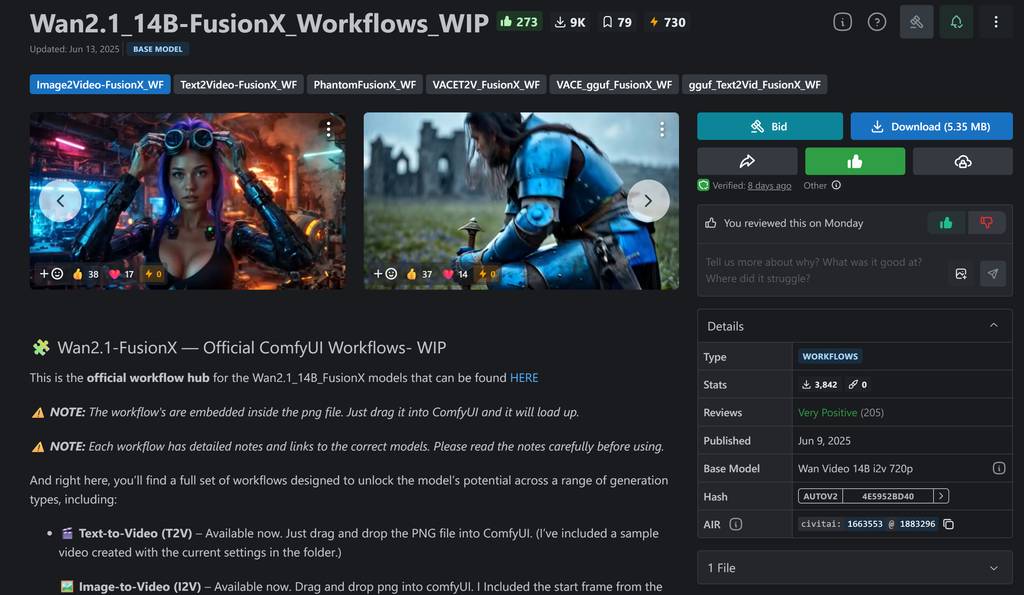Click the Base Model info icon

click(999, 468)
